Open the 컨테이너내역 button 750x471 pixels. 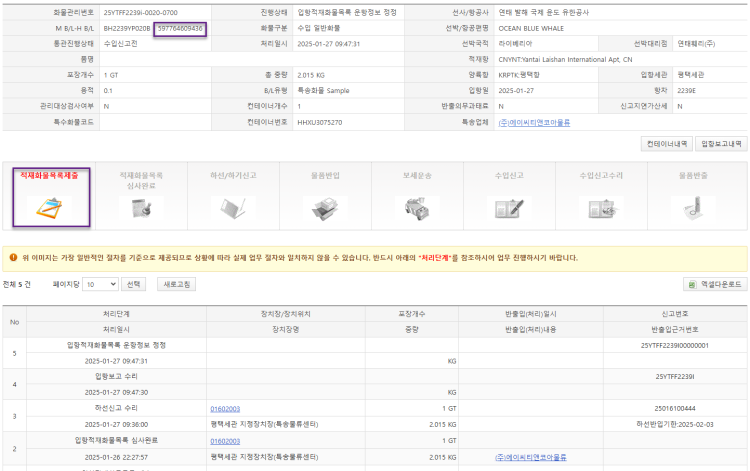coord(665,144)
